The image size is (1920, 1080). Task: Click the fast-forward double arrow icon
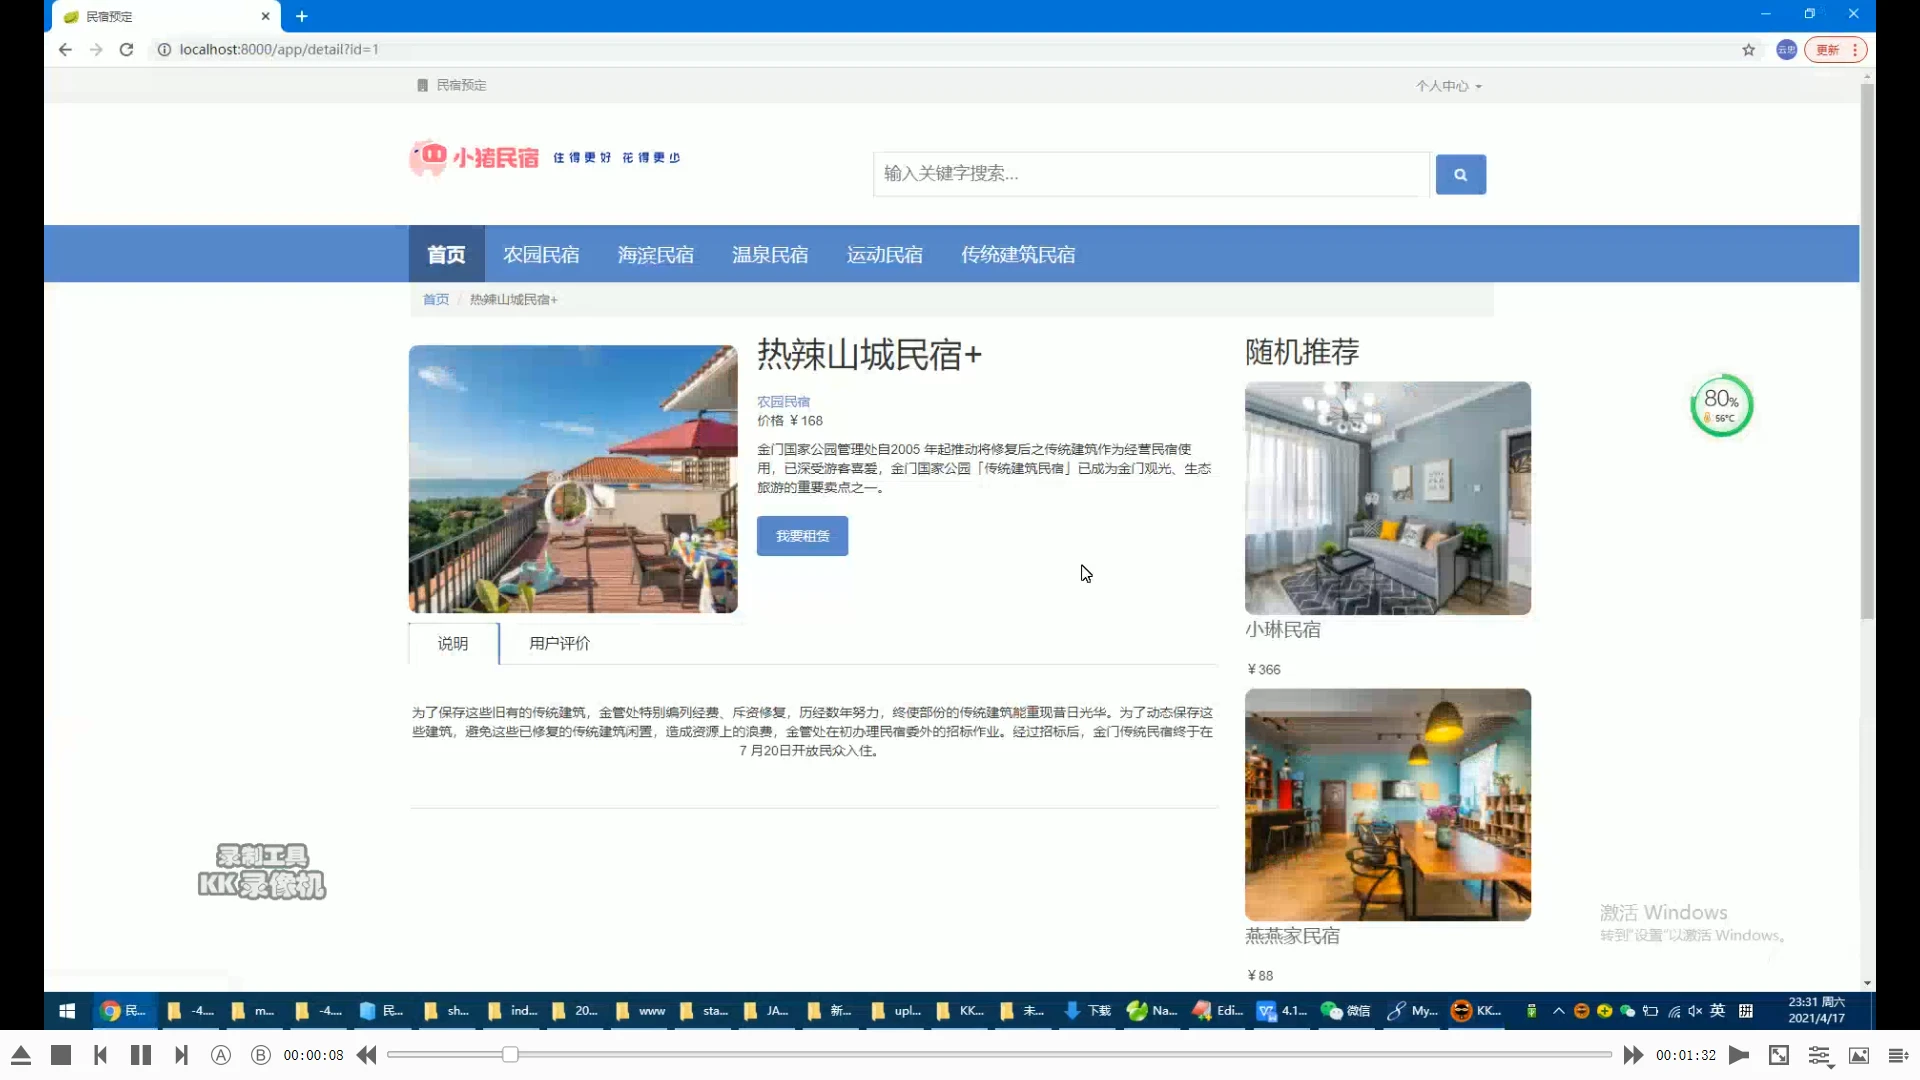click(1633, 1055)
